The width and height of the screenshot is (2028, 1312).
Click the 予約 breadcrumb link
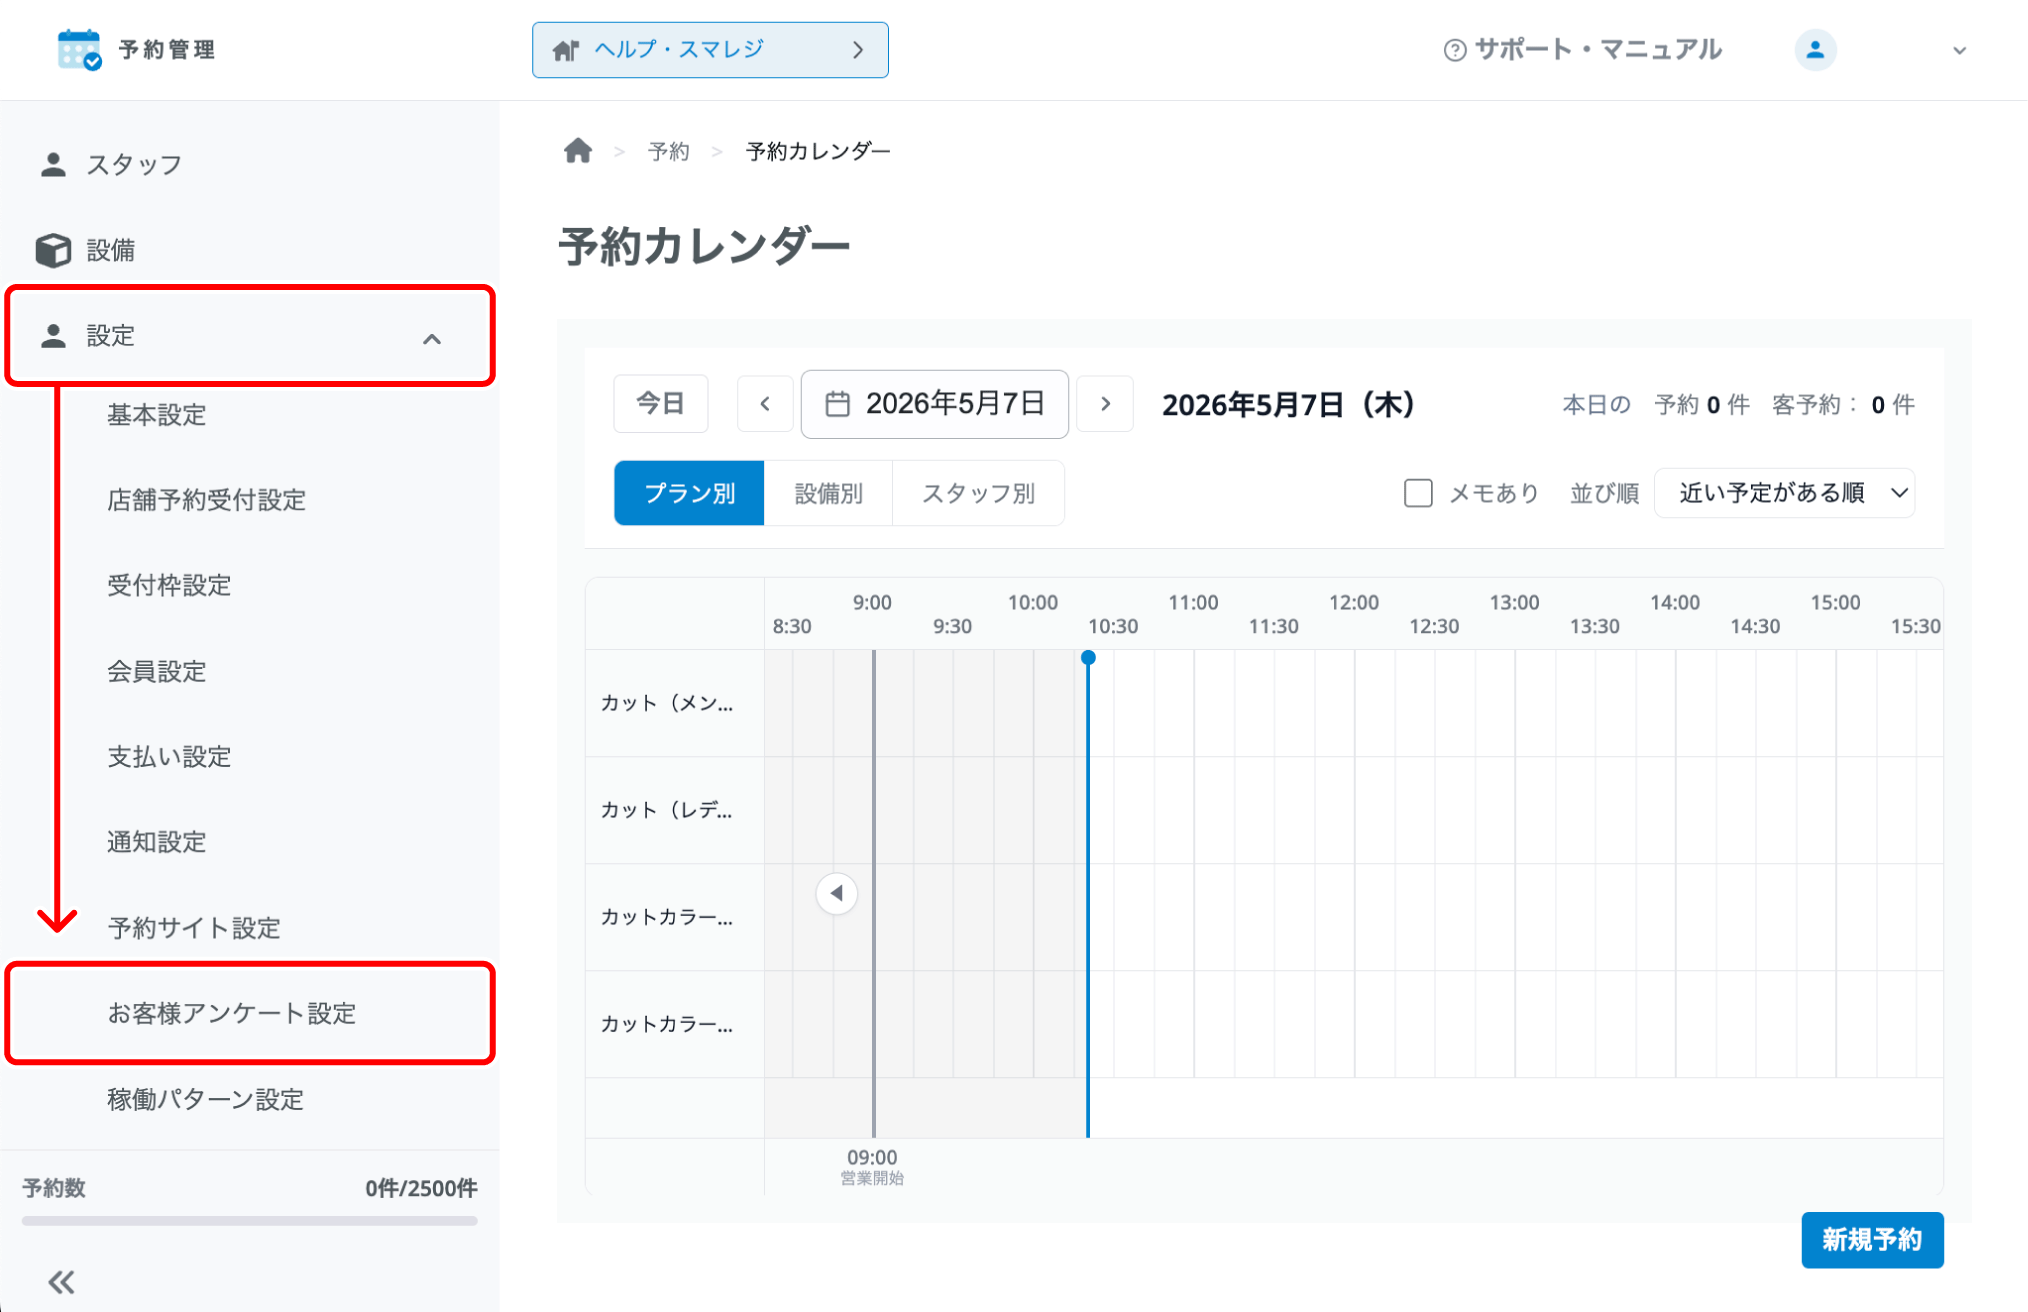(x=669, y=151)
